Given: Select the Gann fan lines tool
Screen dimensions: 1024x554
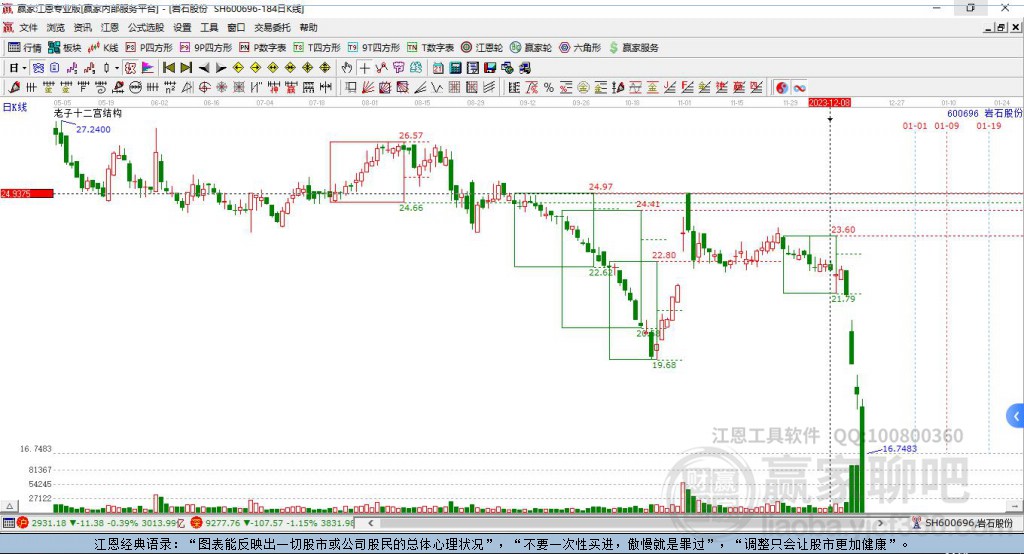Looking at the screenshot, I should (x=368, y=88).
